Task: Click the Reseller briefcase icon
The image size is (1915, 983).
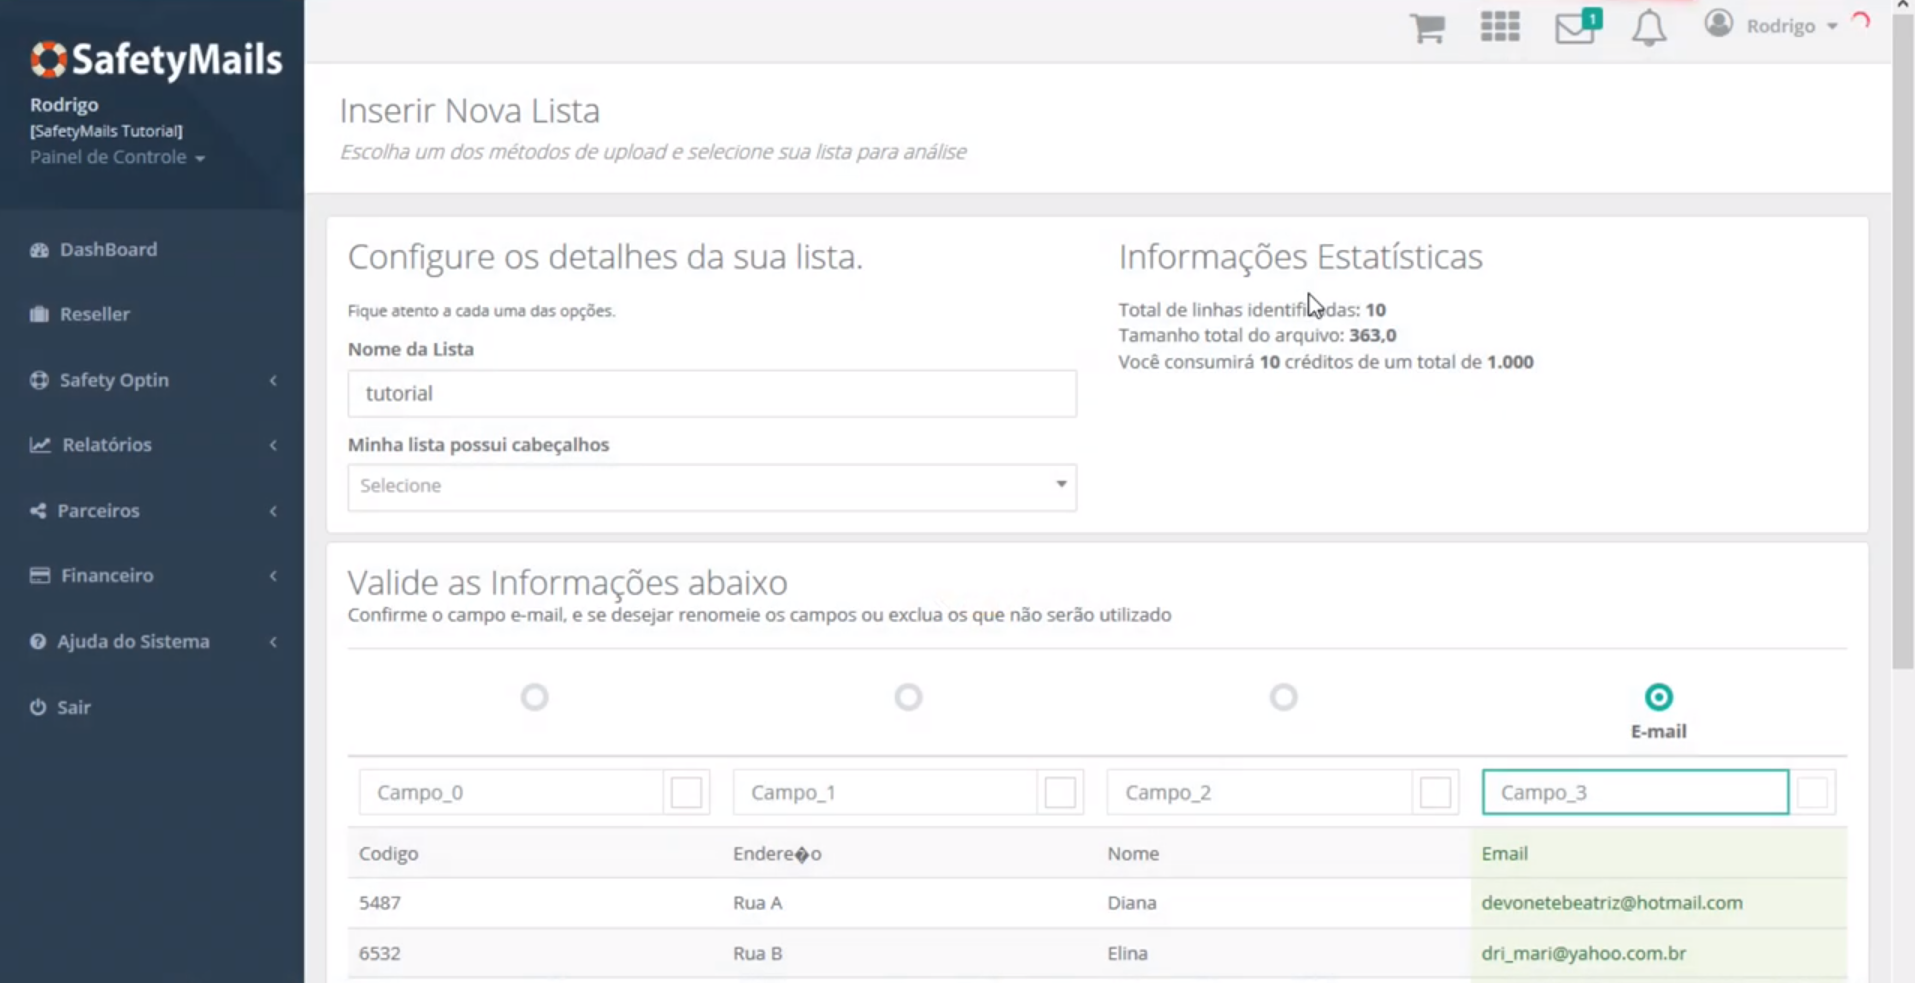Action: tap(39, 314)
